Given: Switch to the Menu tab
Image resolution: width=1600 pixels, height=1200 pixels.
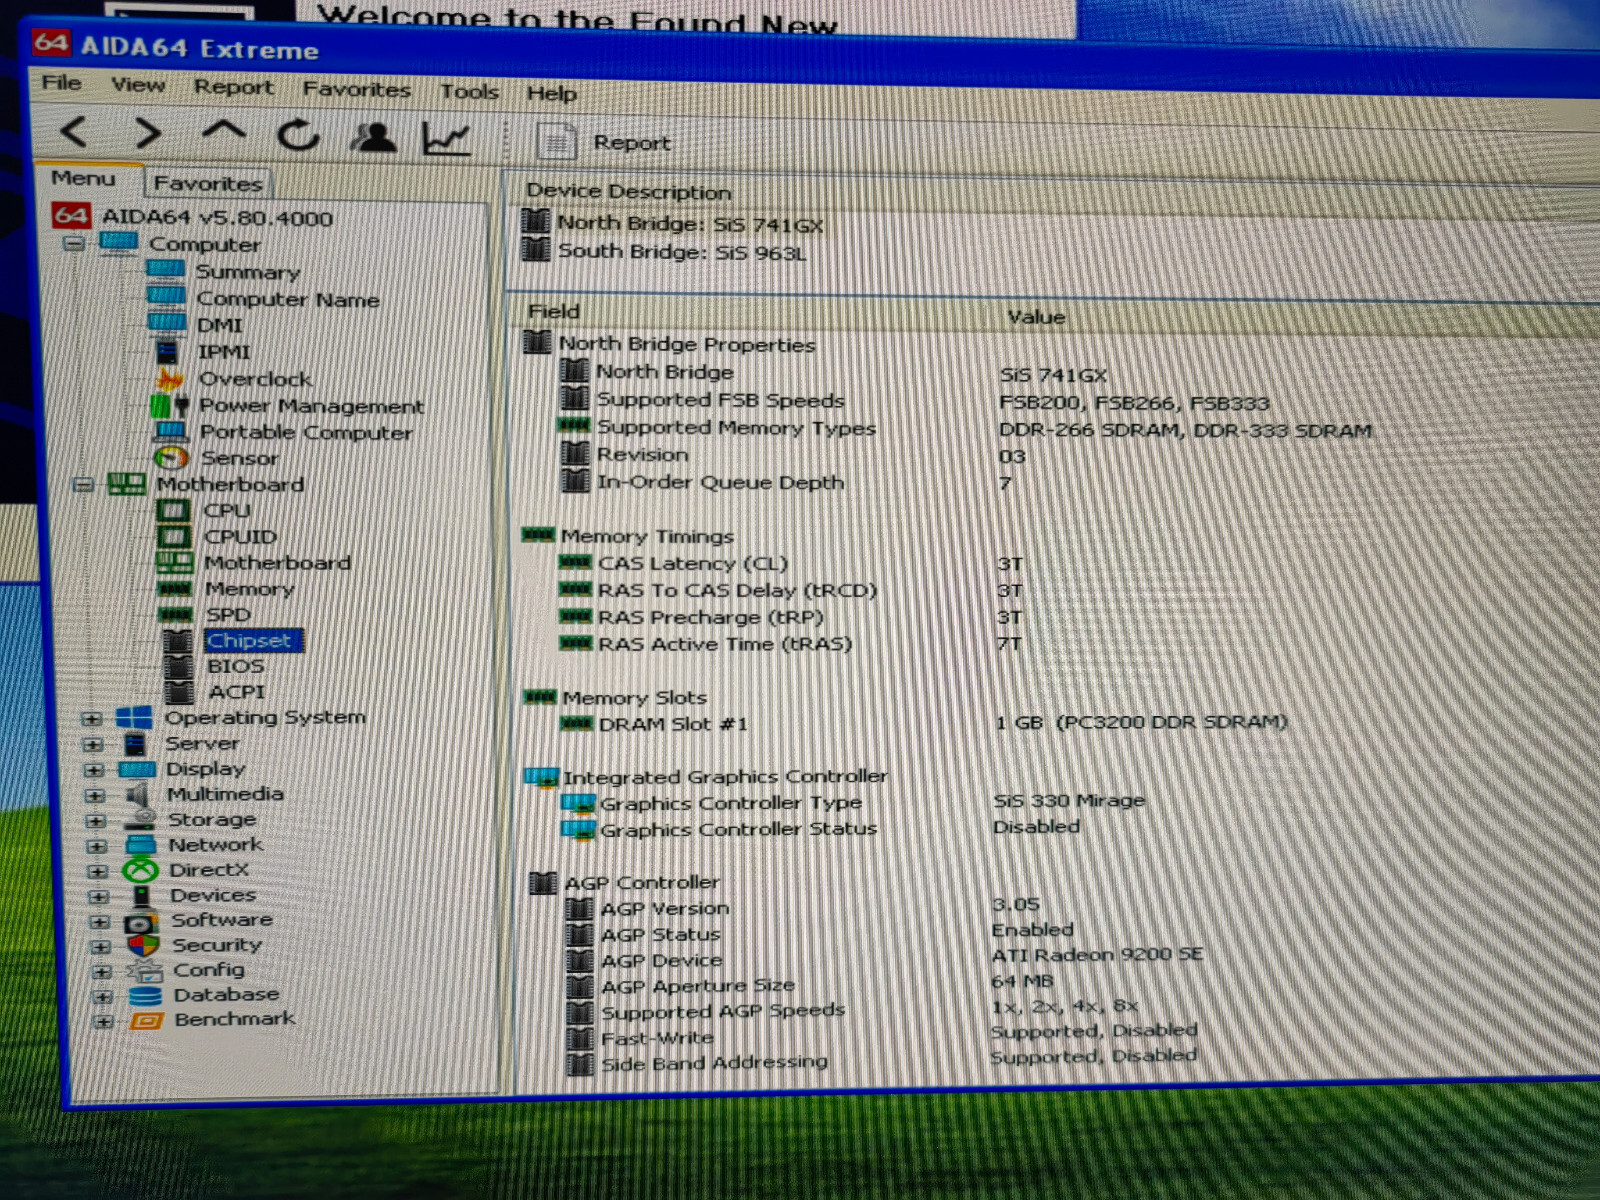Looking at the screenshot, I should pyautogui.click(x=84, y=178).
